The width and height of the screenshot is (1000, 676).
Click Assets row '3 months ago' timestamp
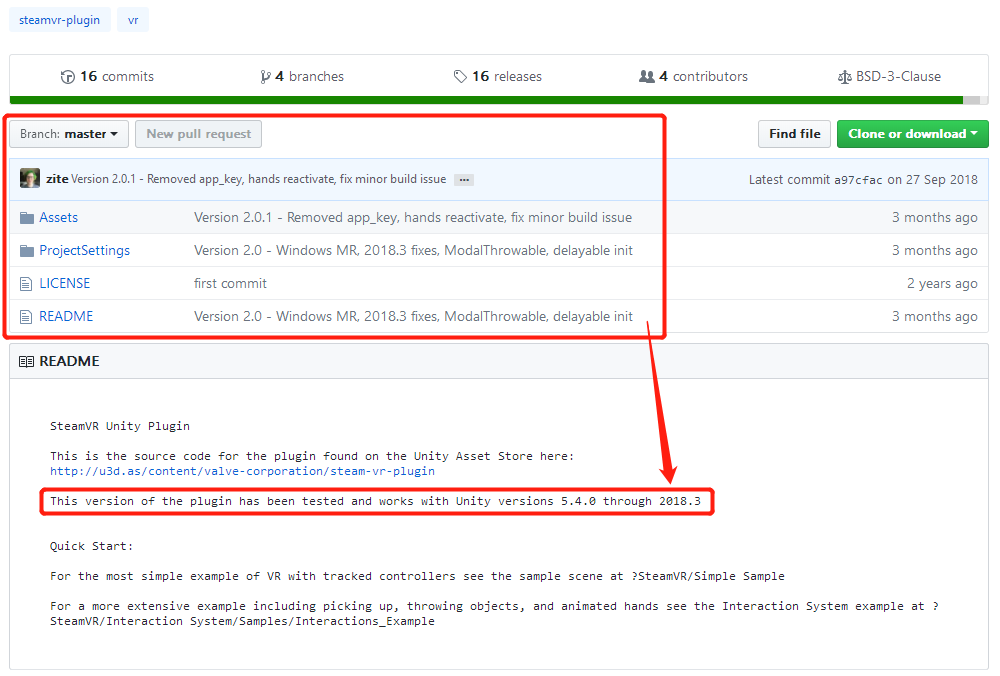[x=934, y=217]
